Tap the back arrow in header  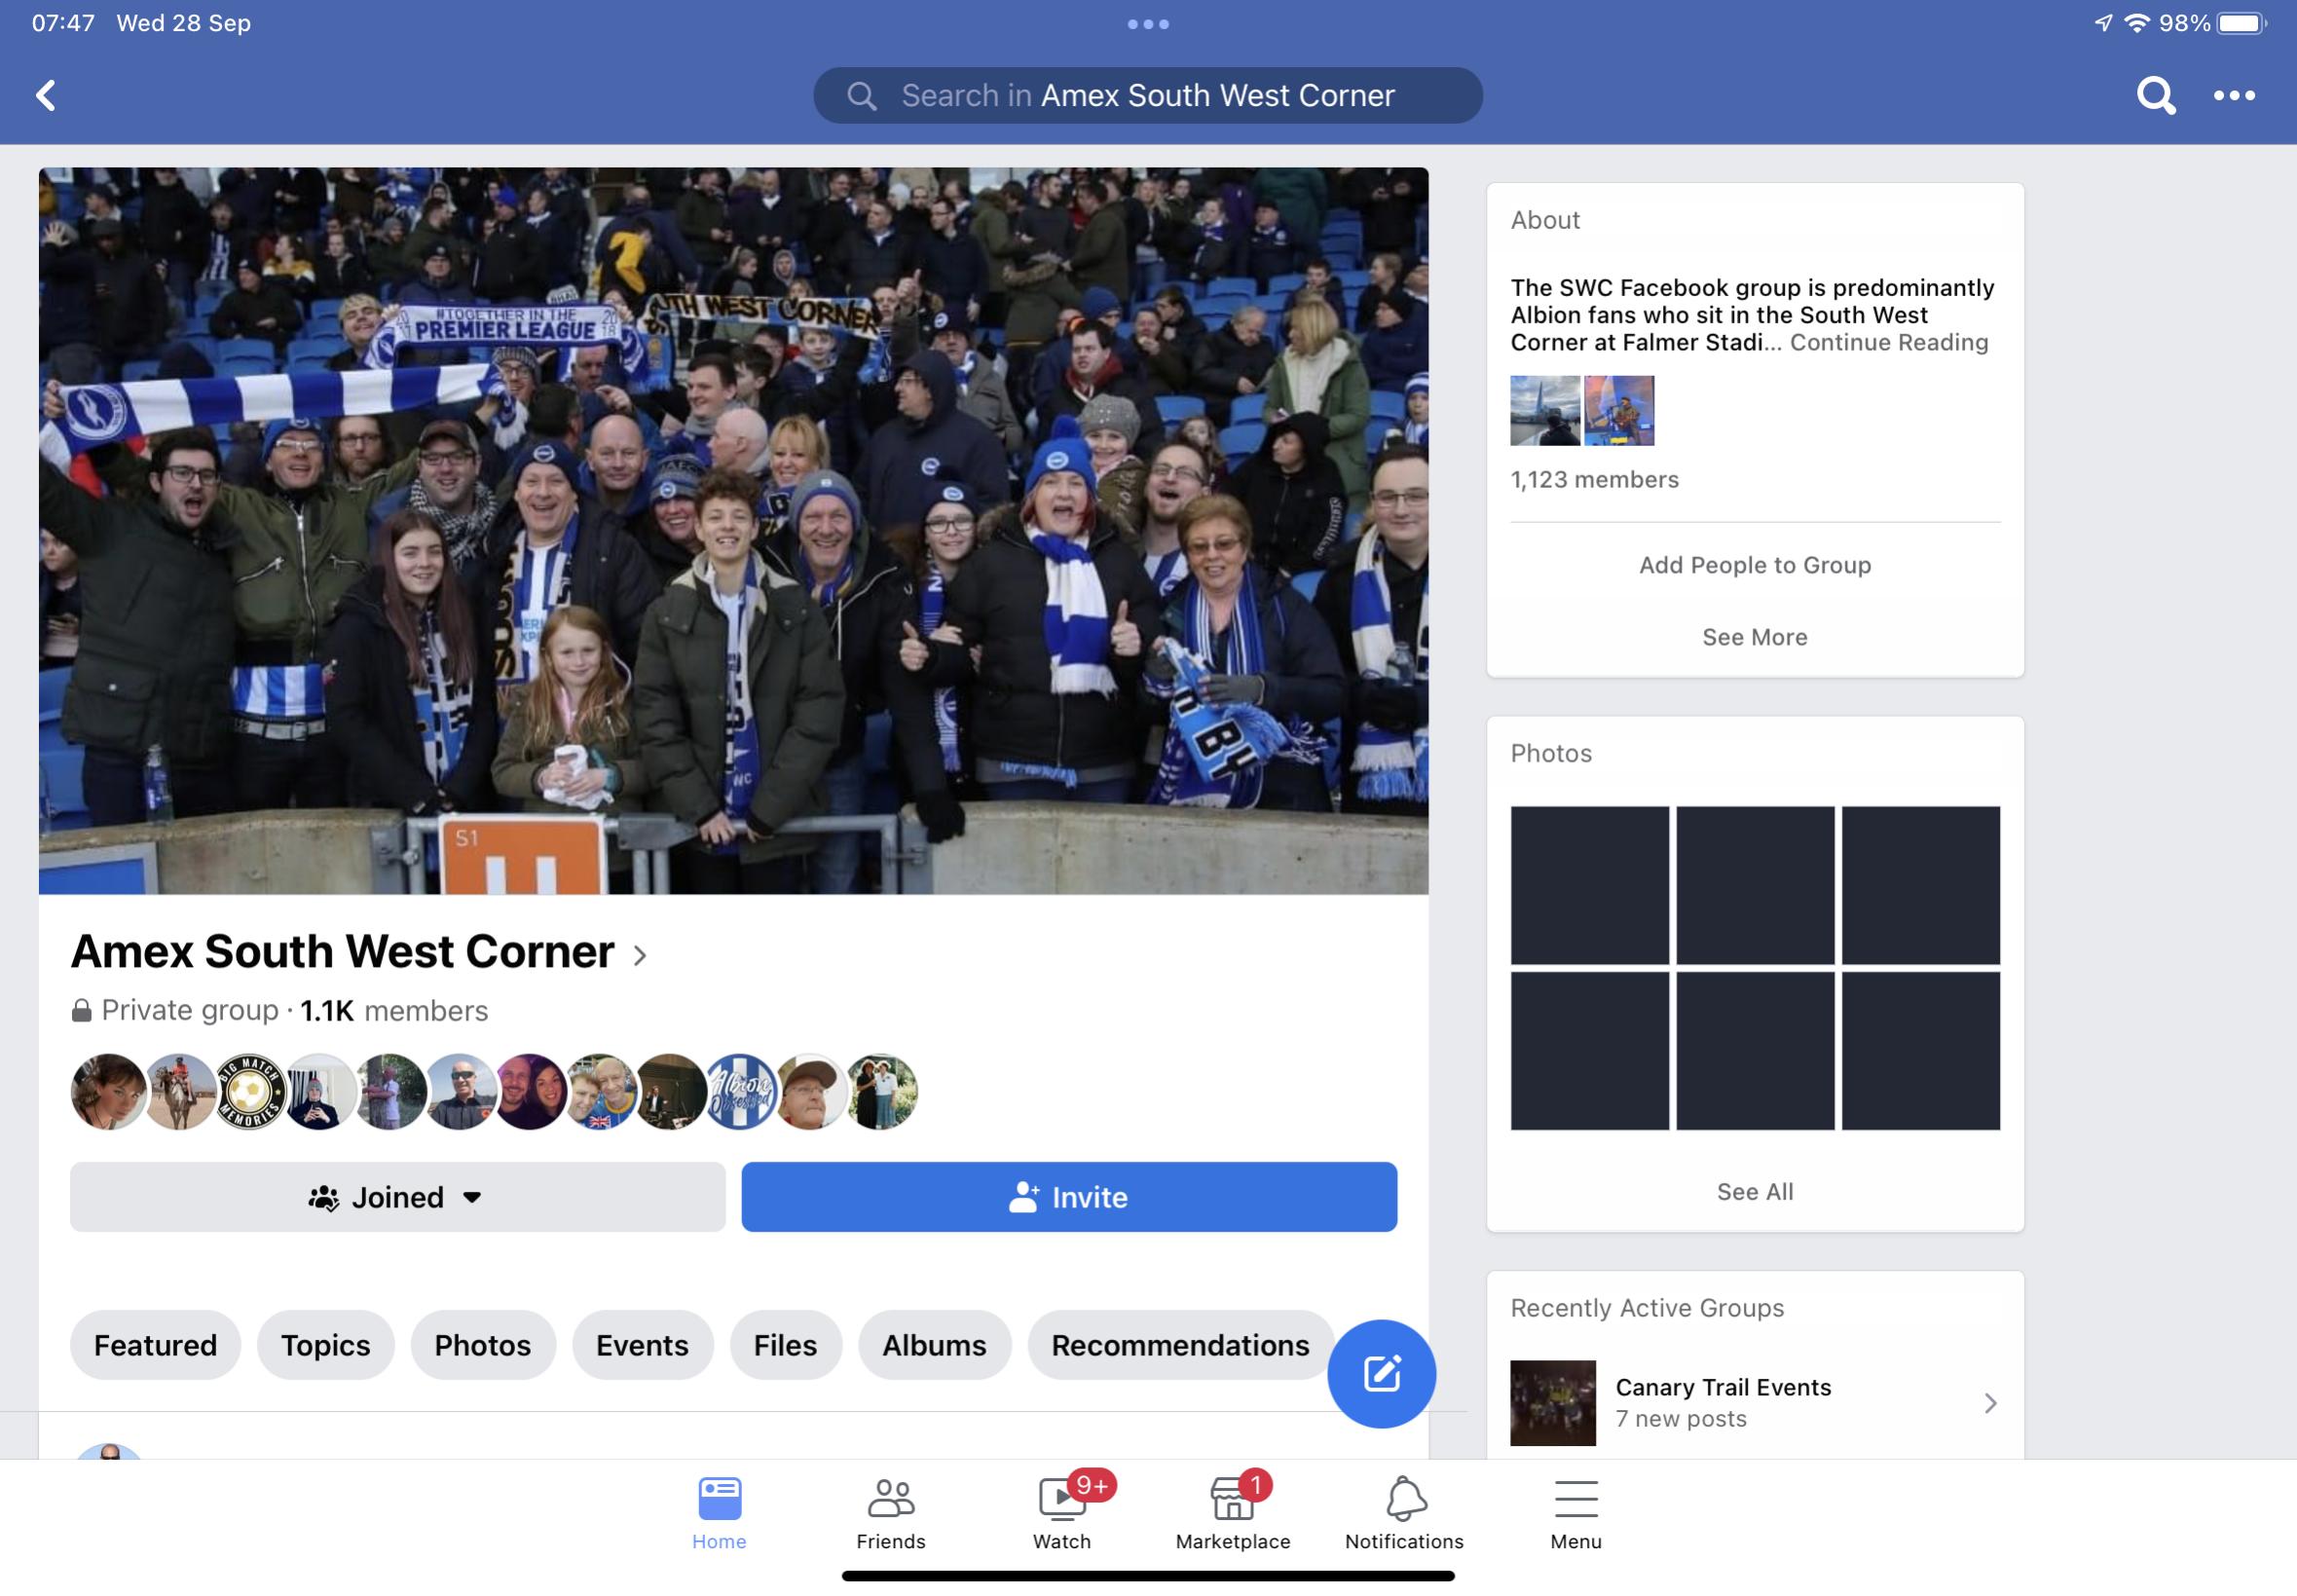[x=45, y=95]
